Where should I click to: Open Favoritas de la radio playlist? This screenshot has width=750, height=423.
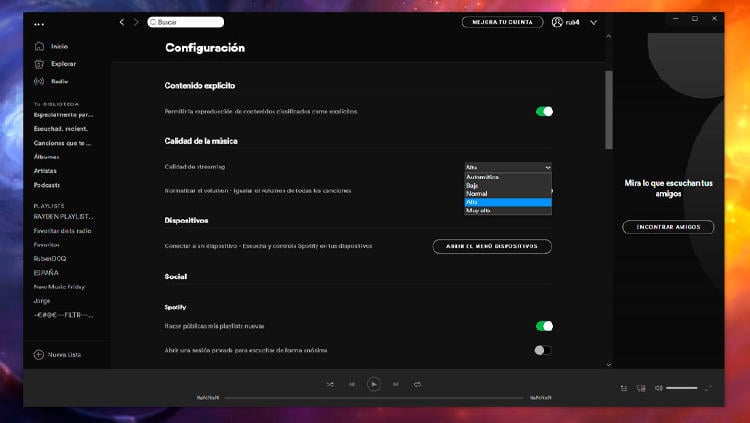point(62,231)
